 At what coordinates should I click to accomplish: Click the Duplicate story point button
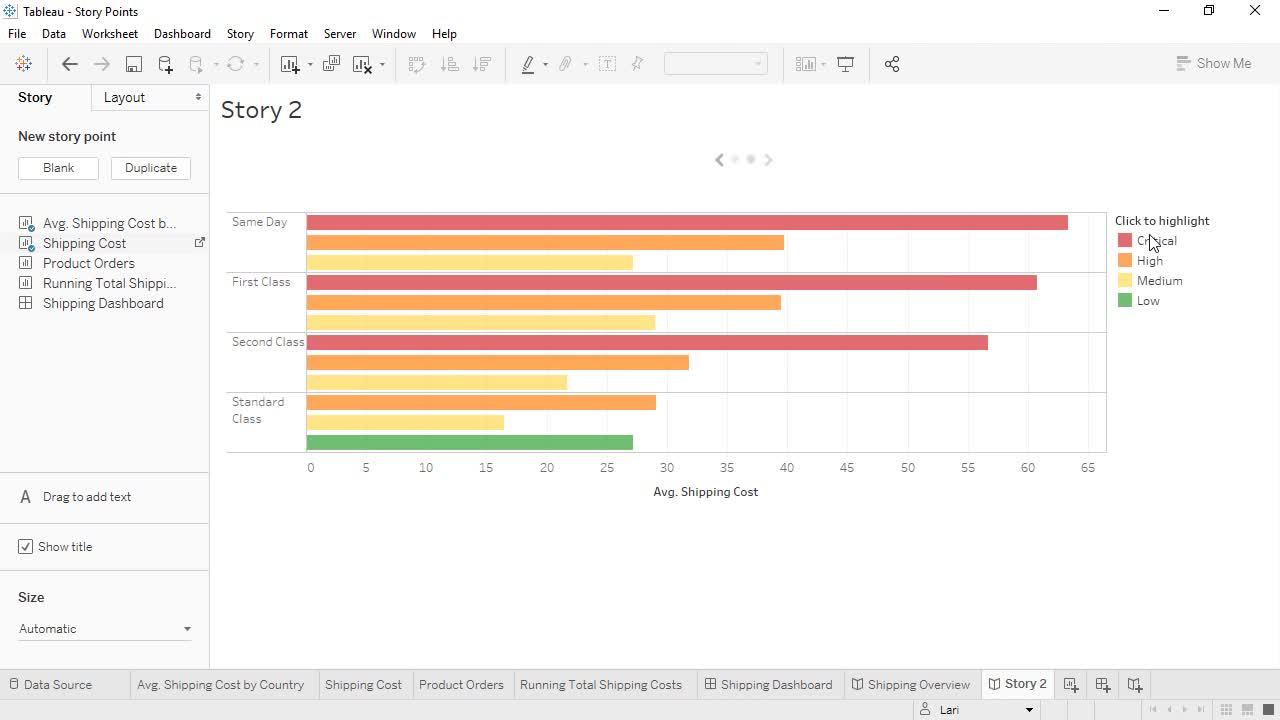tap(151, 168)
